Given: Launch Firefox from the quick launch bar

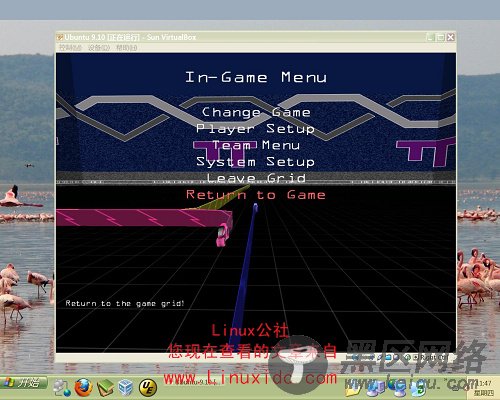Looking at the screenshot, I should pos(83,388).
